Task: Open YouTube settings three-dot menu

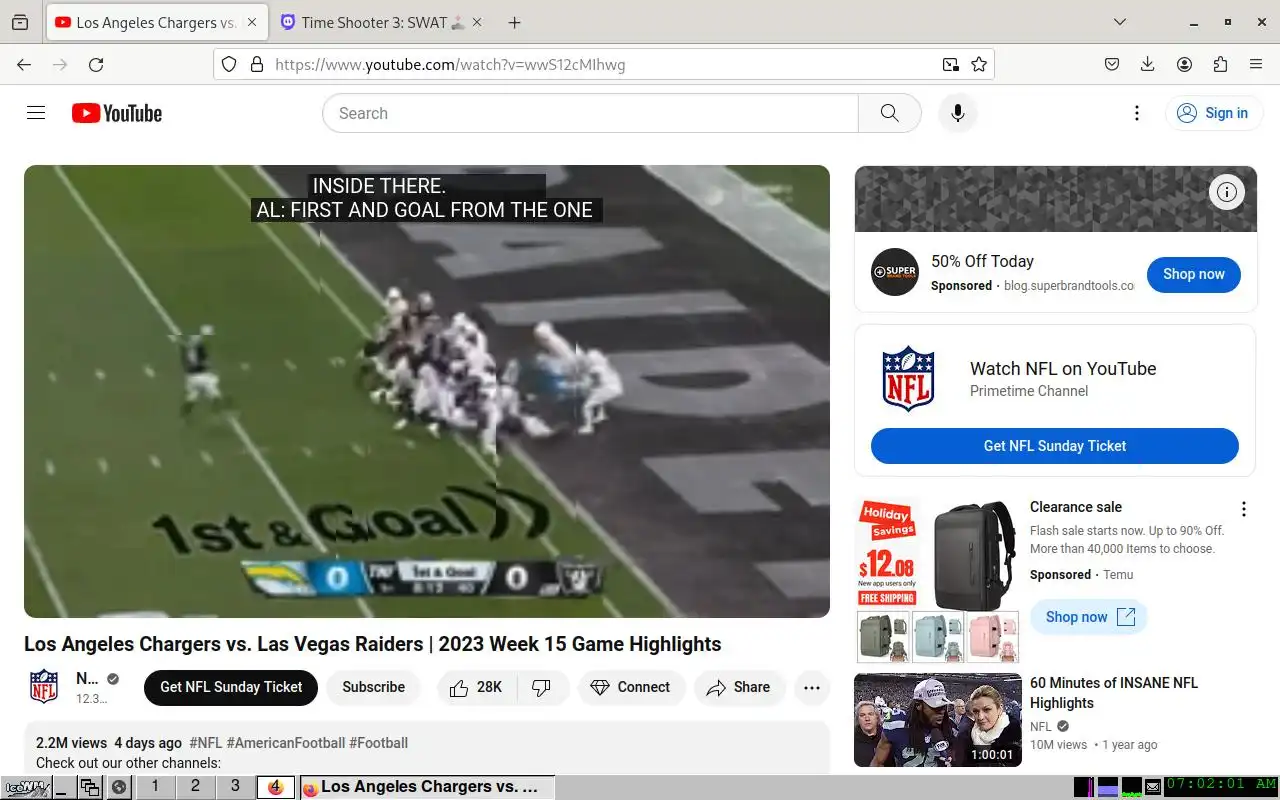Action: coord(1136,113)
